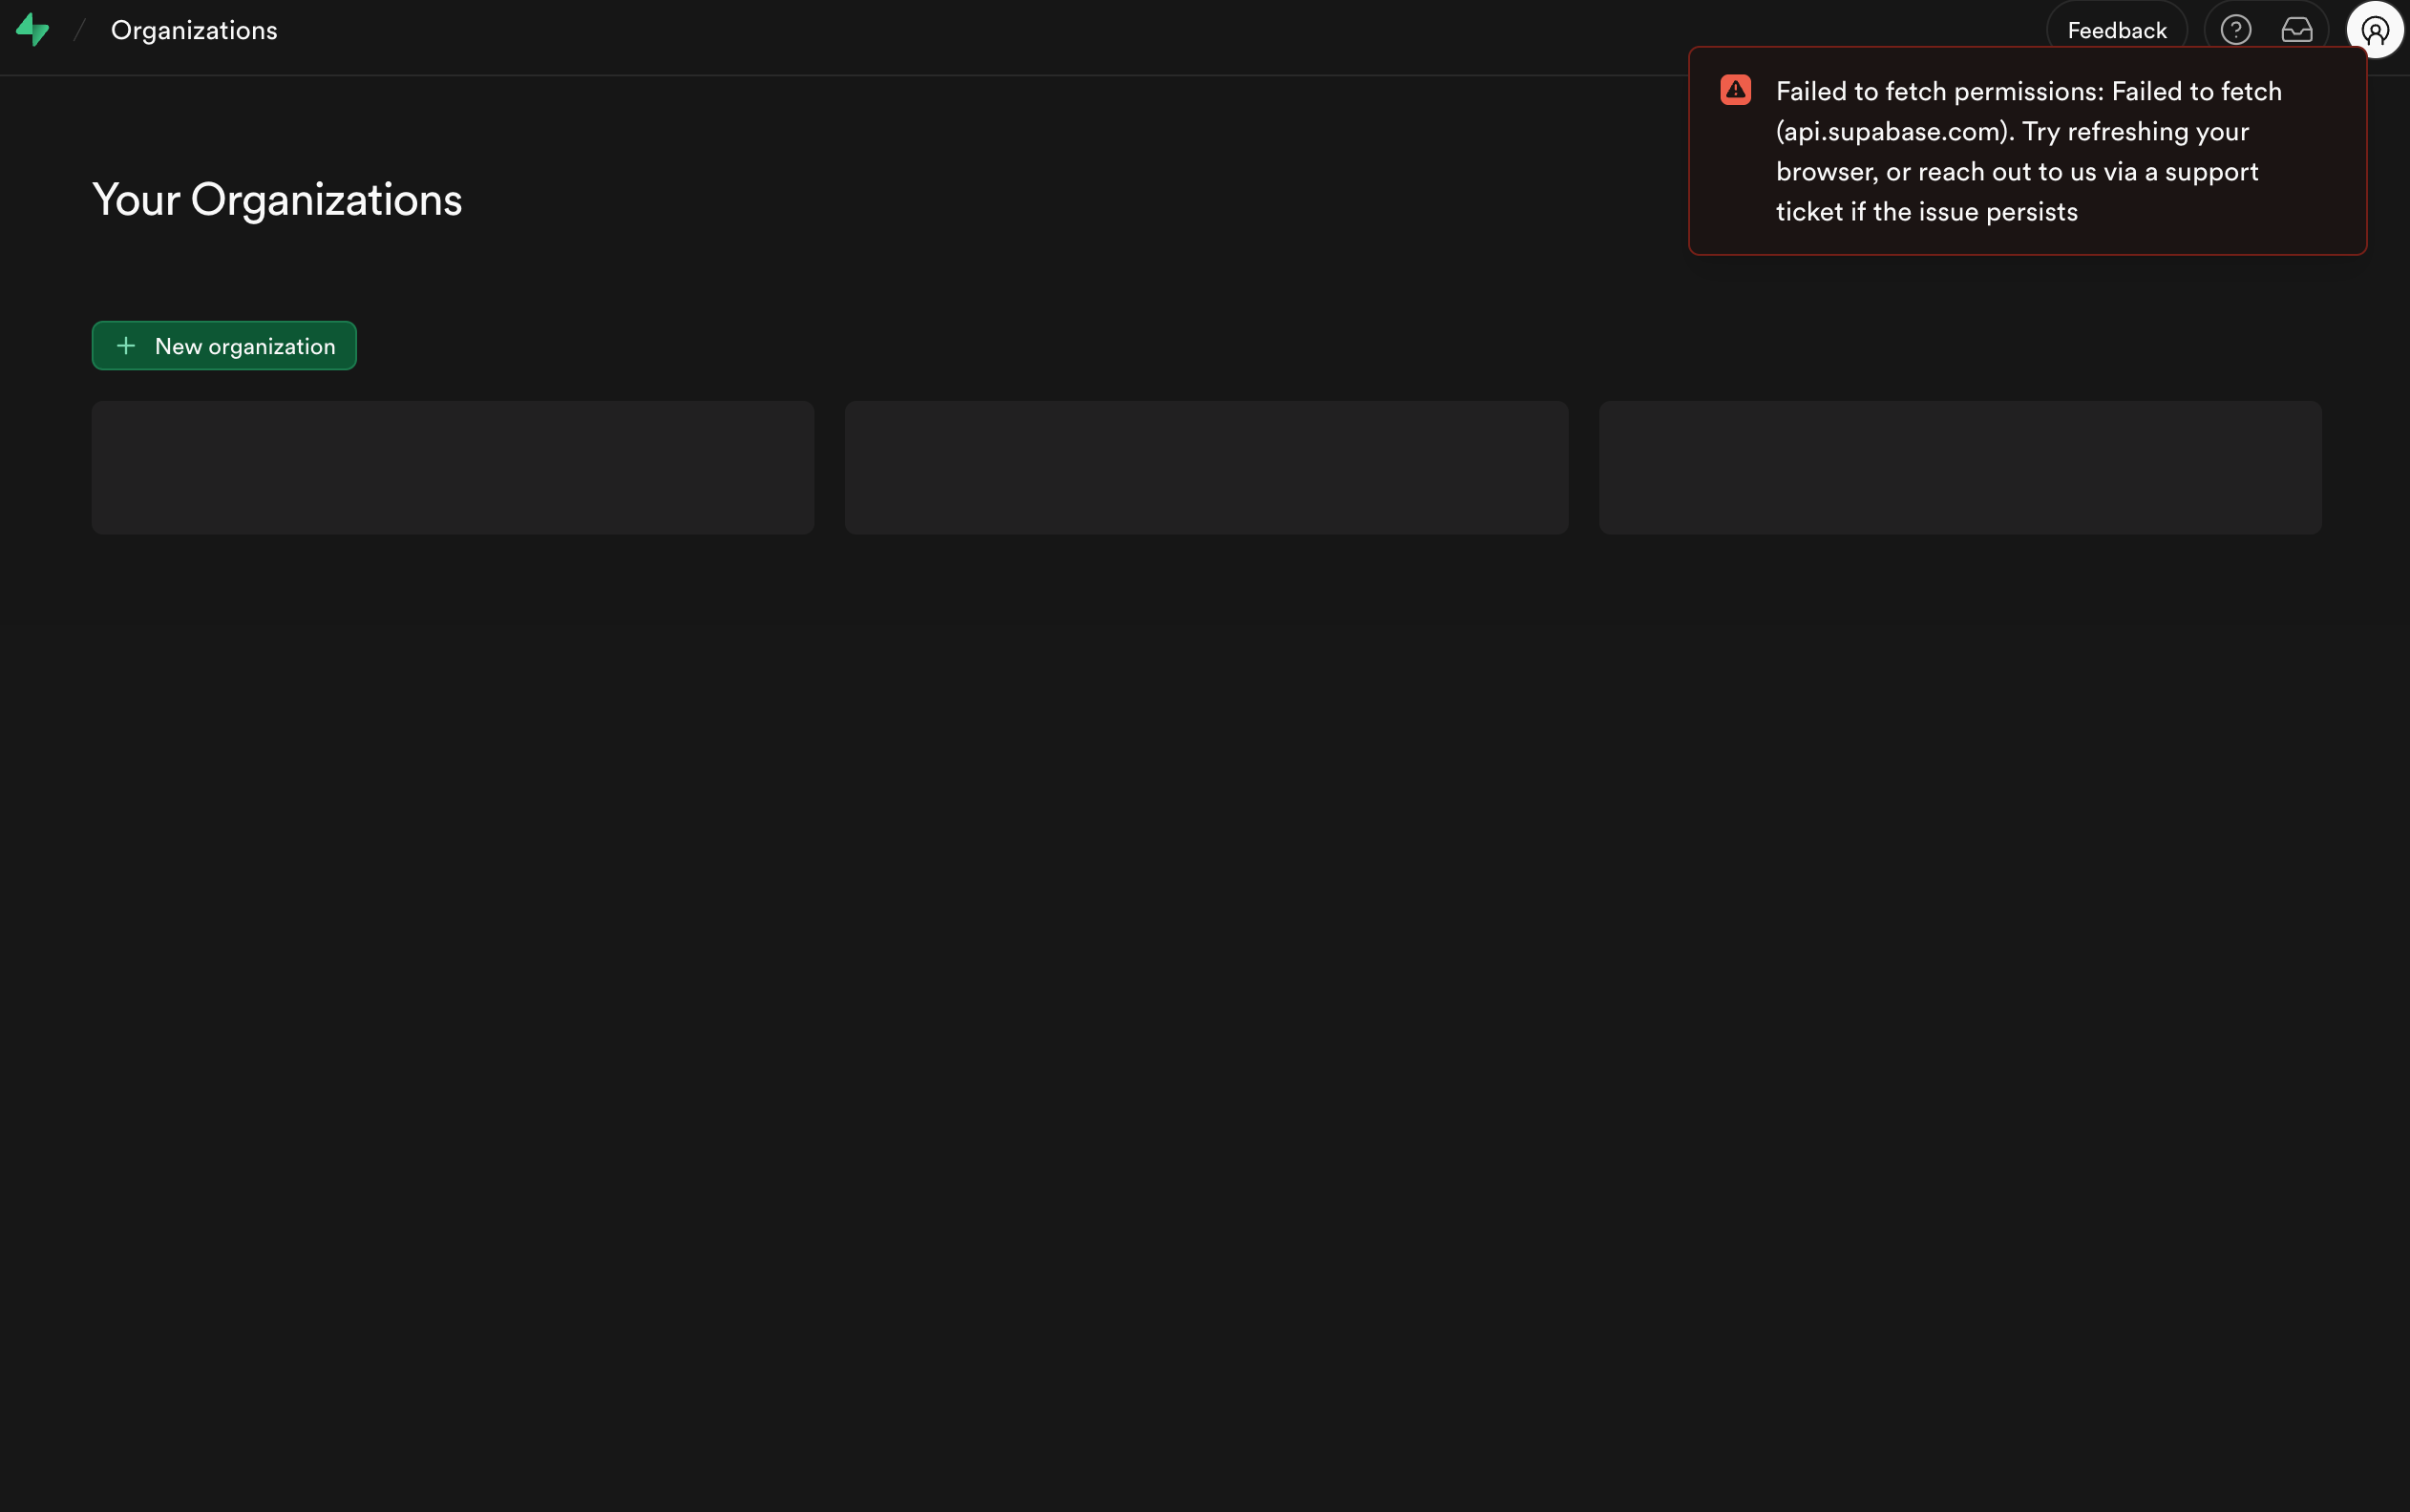This screenshot has width=2410, height=1512.
Task: Click the plus icon beside New organization
Action: point(126,346)
